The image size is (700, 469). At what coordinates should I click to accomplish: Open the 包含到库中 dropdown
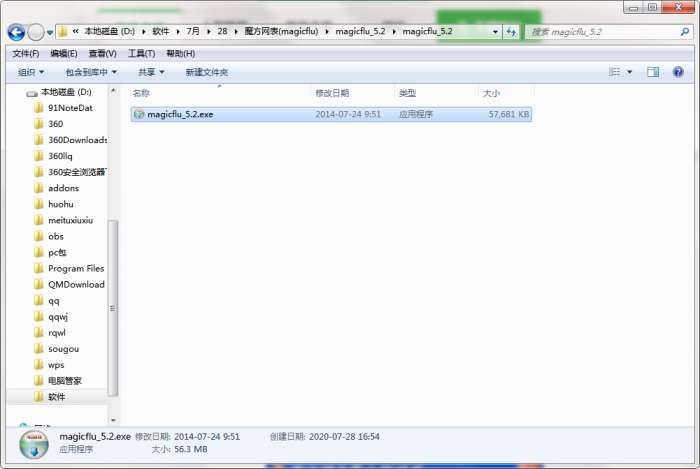(x=91, y=72)
